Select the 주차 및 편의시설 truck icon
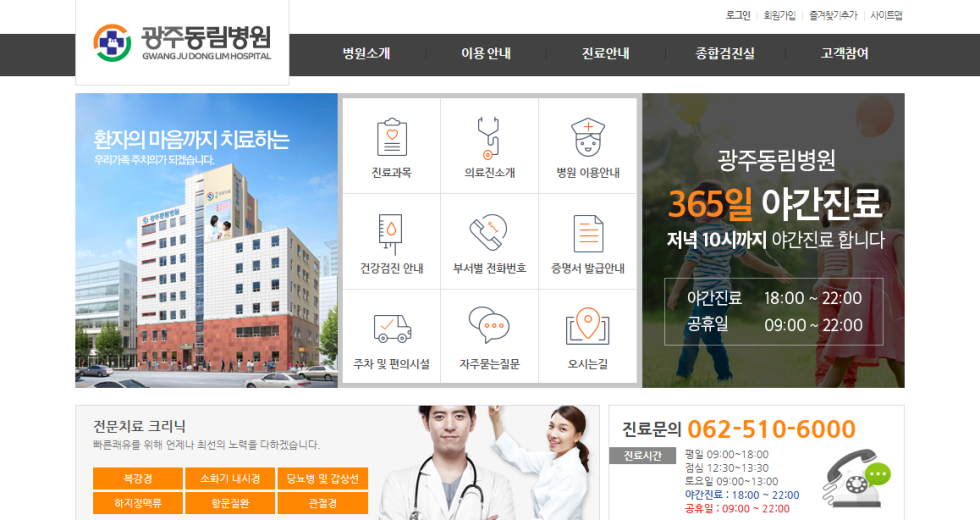980x520 pixels. pyautogui.click(x=391, y=327)
